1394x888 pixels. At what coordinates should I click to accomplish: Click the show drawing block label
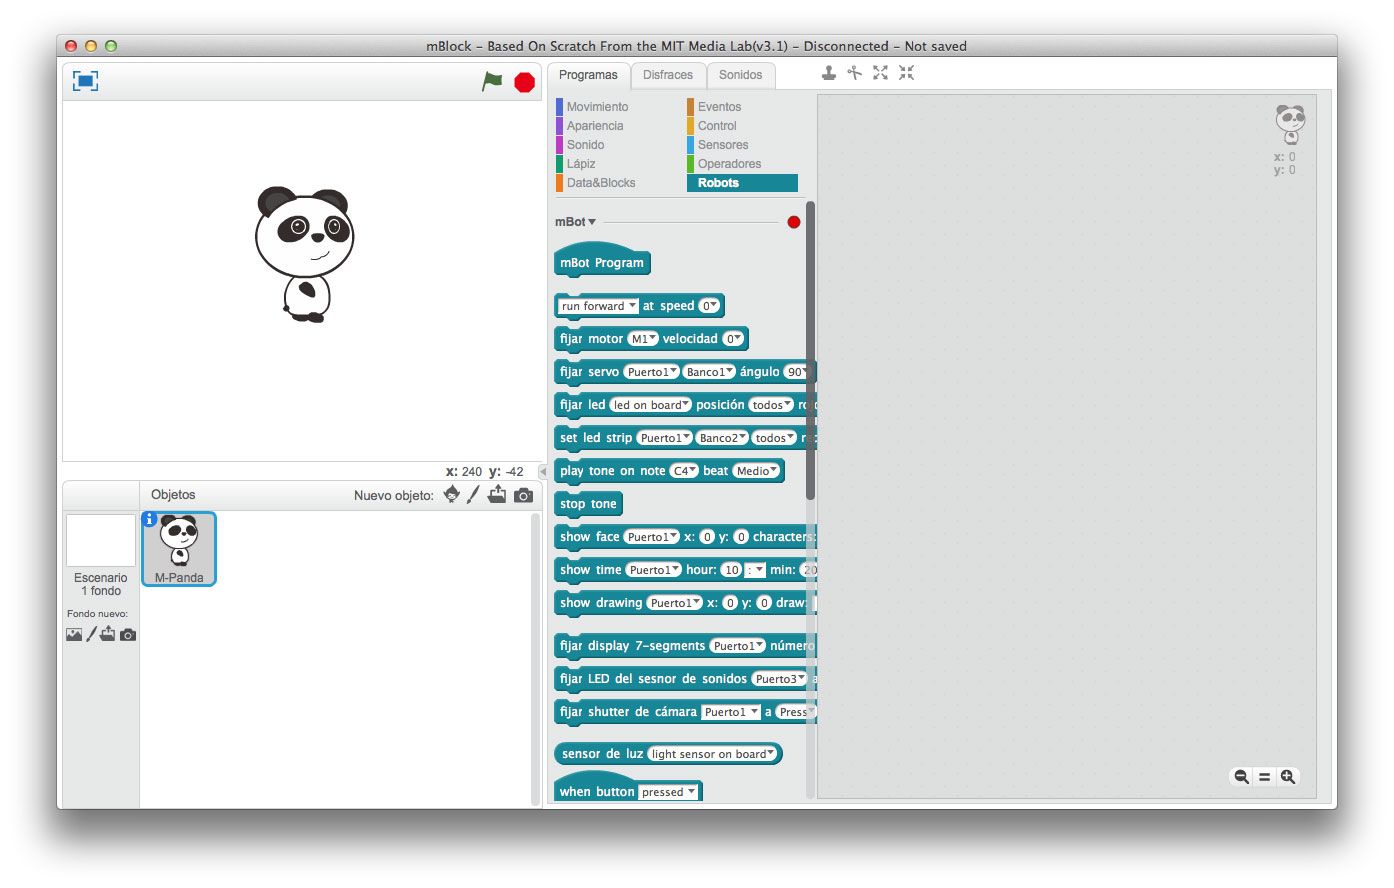pyautogui.click(x=601, y=603)
